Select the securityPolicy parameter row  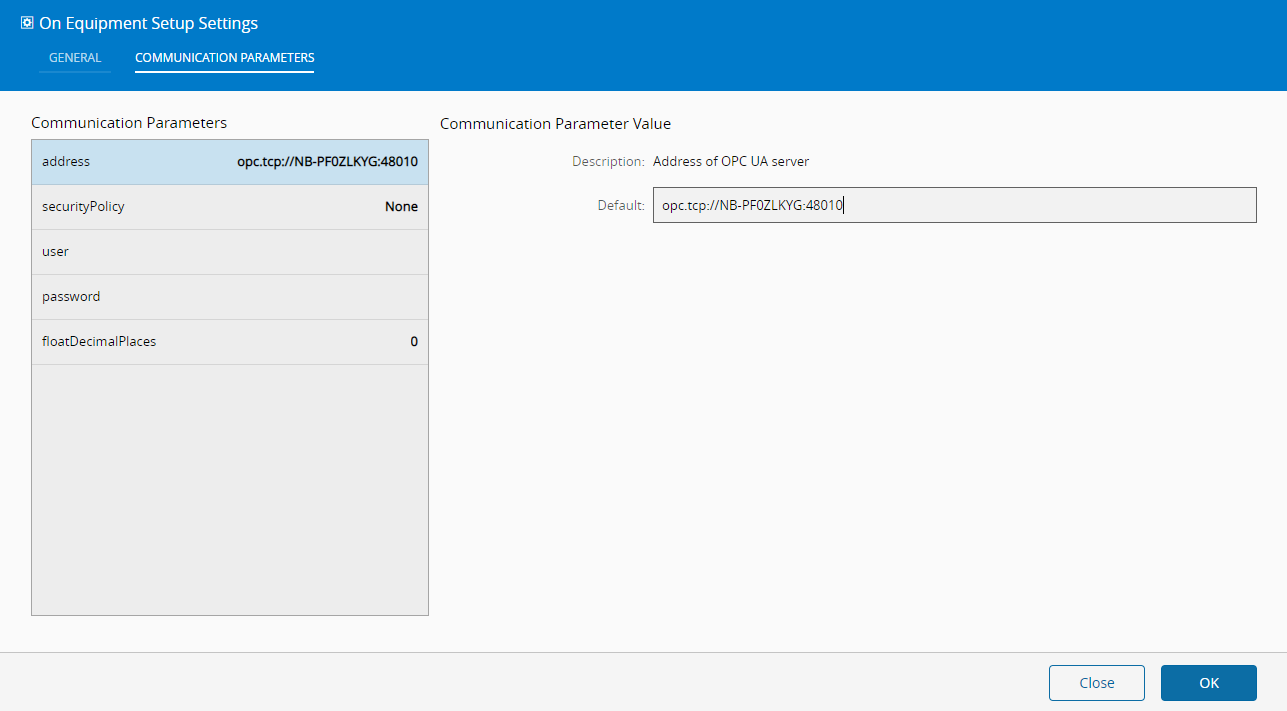point(230,207)
